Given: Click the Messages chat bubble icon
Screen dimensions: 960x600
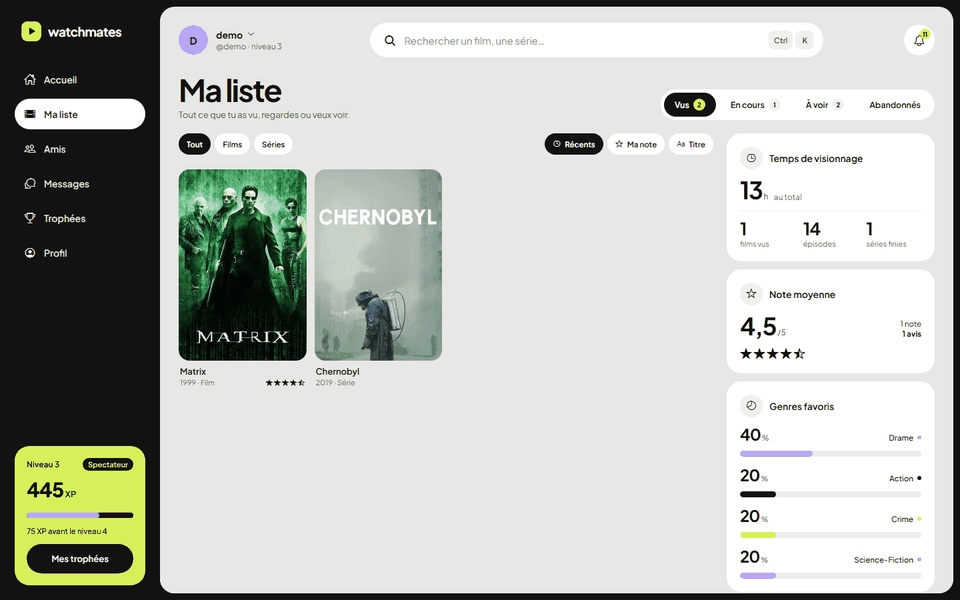Looking at the screenshot, I should (29, 184).
